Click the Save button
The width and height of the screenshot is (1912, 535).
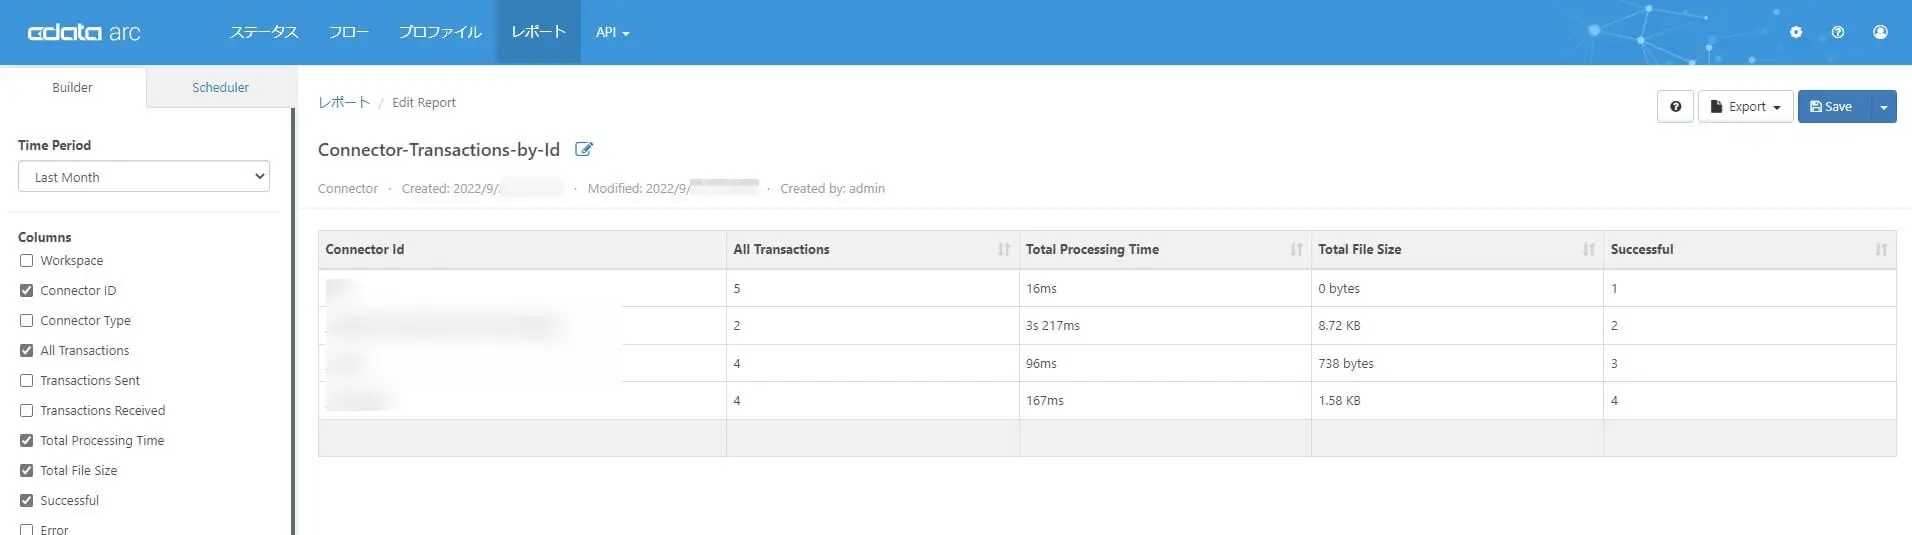pos(1832,107)
